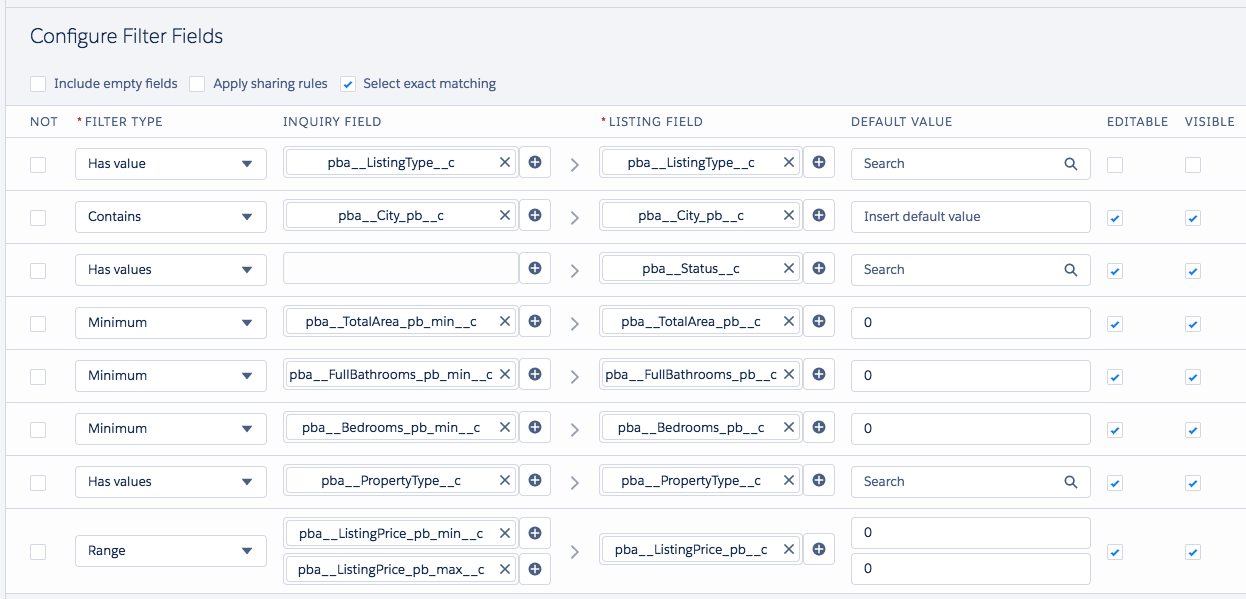This screenshot has height=599, width=1246.
Task: Click the search icon in PropertyType default value
Action: click(1071, 481)
